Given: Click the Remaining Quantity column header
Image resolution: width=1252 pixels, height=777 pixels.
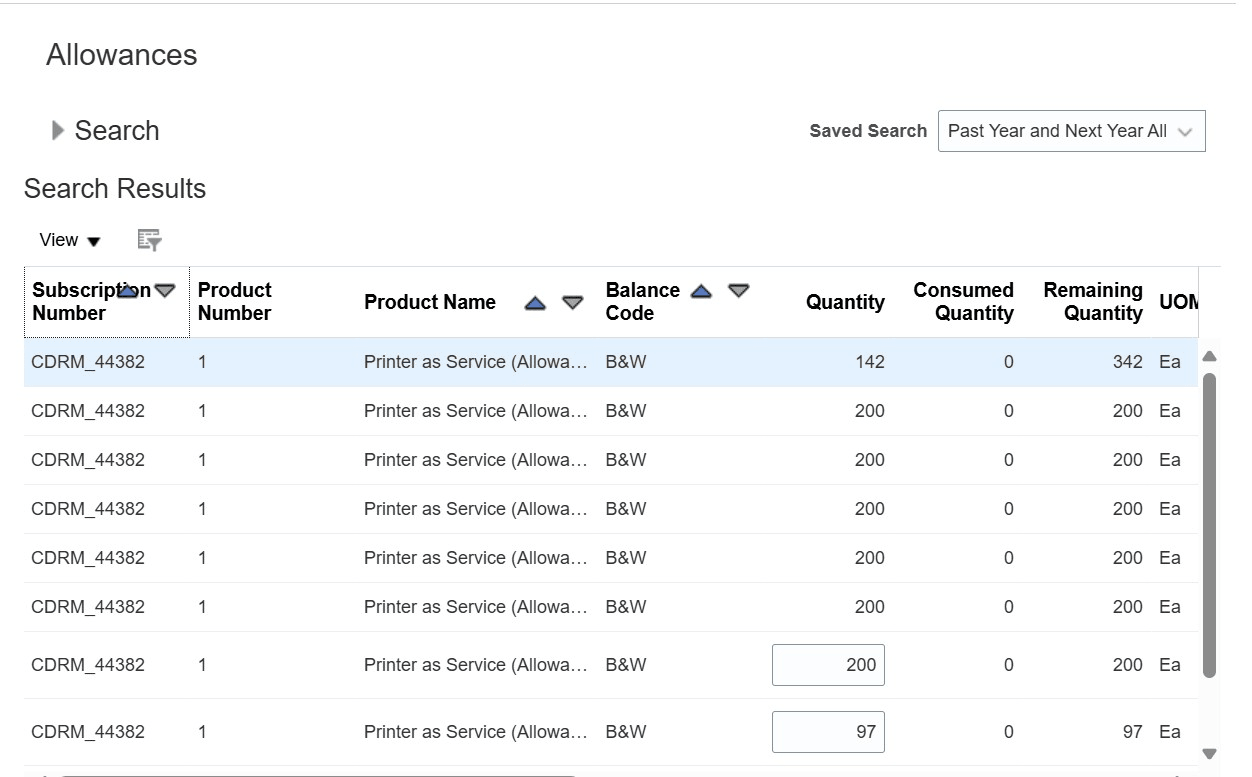Looking at the screenshot, I should 1092,302.
